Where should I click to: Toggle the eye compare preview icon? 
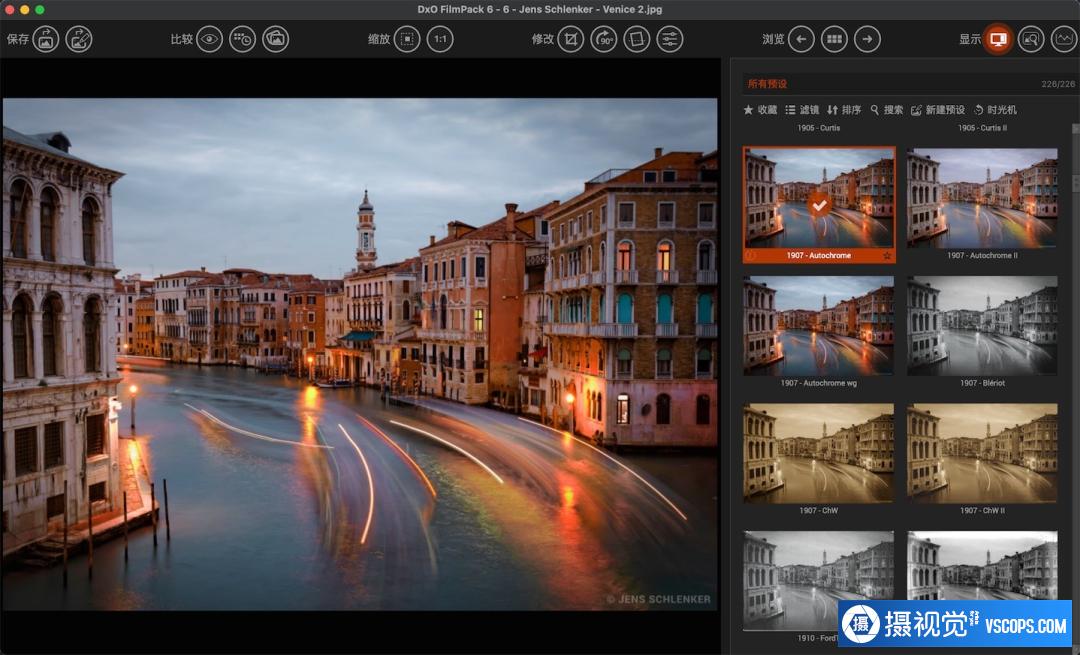click(x=209, y=39)
